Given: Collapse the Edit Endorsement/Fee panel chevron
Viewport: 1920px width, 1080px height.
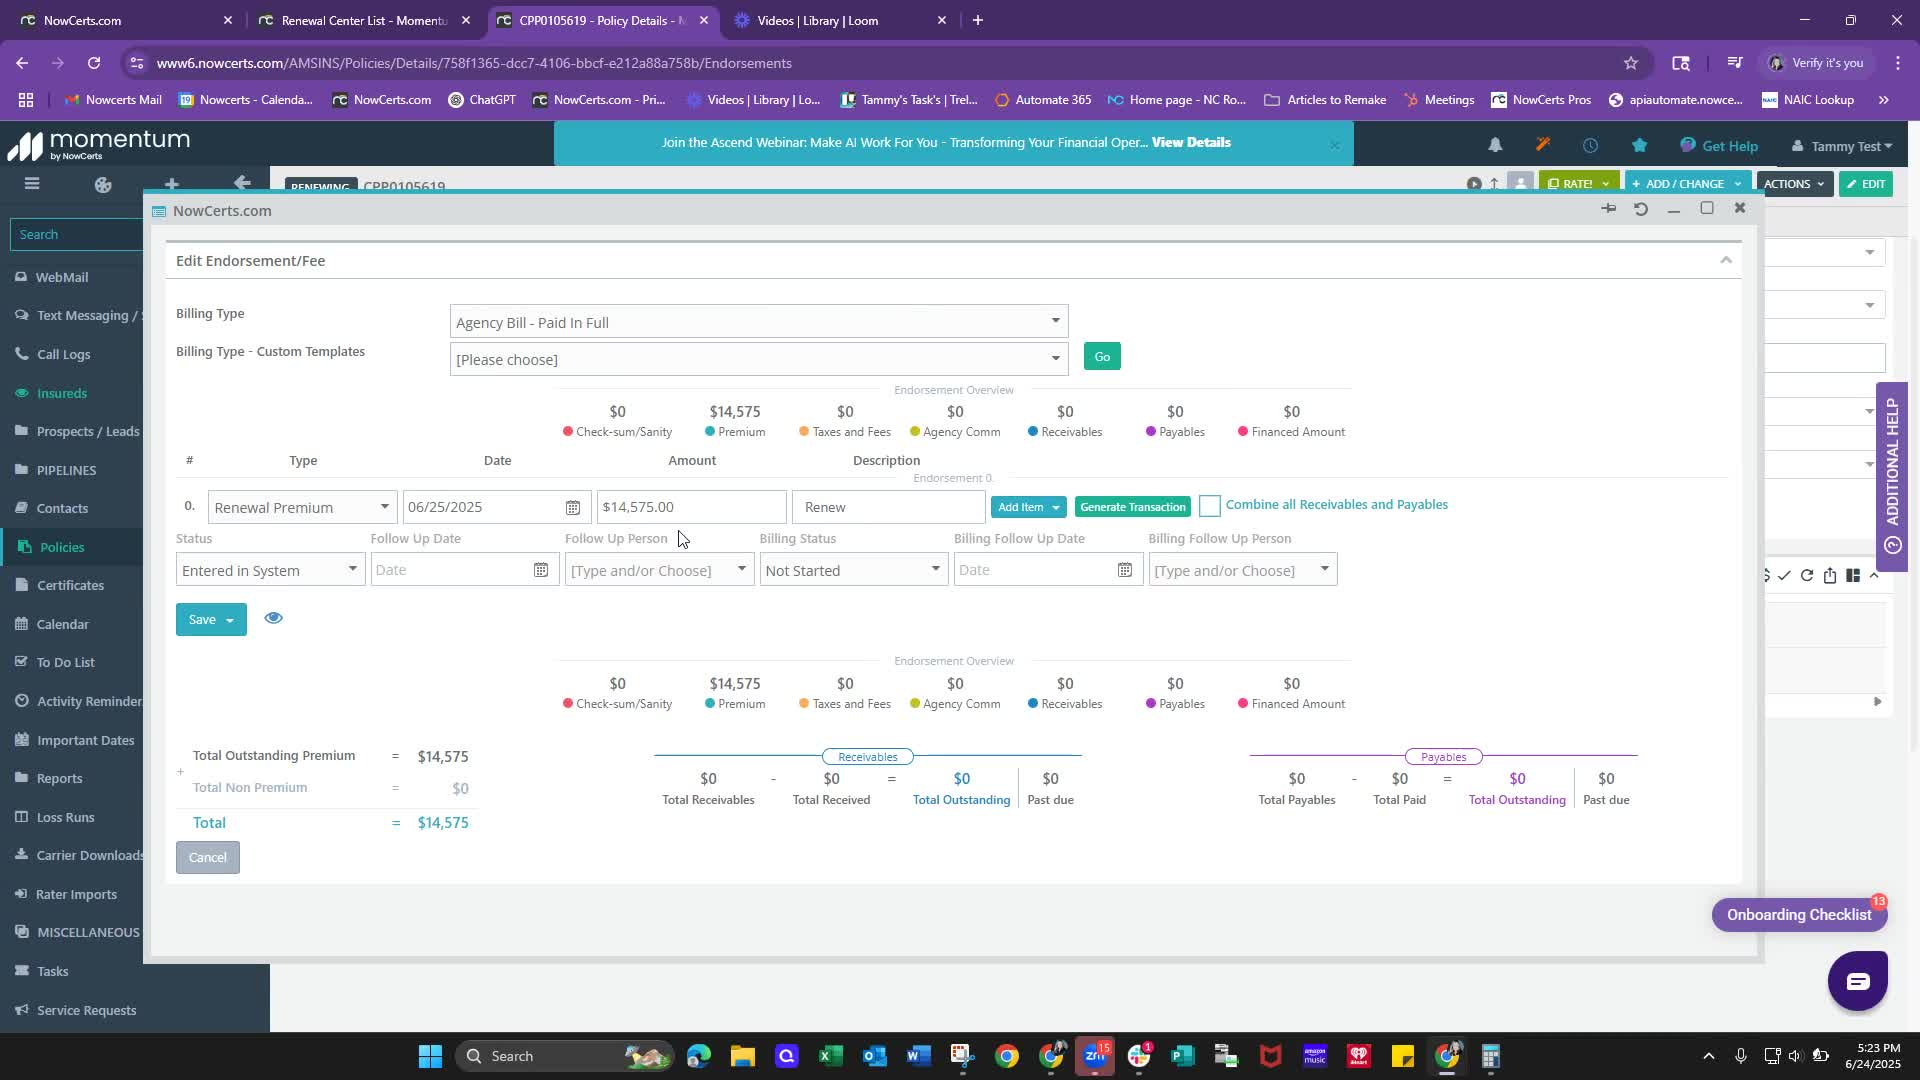Looking at the screenshot, I should 1725,260.
